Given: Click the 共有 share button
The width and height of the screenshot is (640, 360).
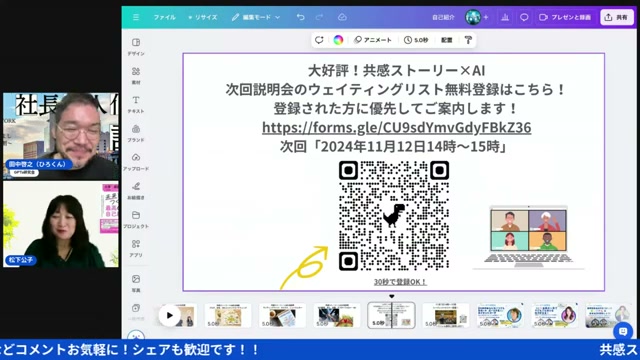Looking at the screenshot, I should pyautogui.click(x=616, y=17).
